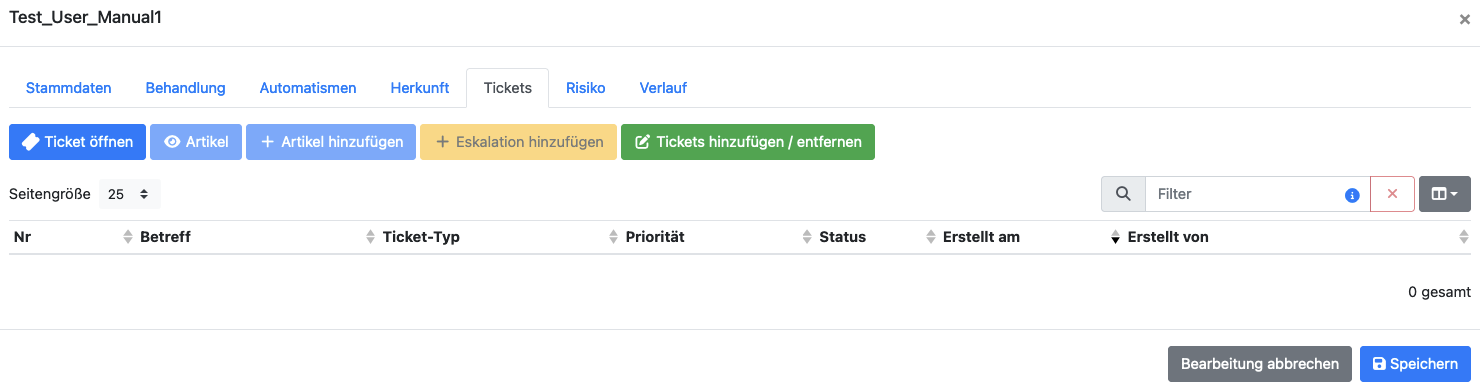Switch to the Stammdaten tab
Image resolution: width=1480 pixels, height=388 pixels.
68,88
